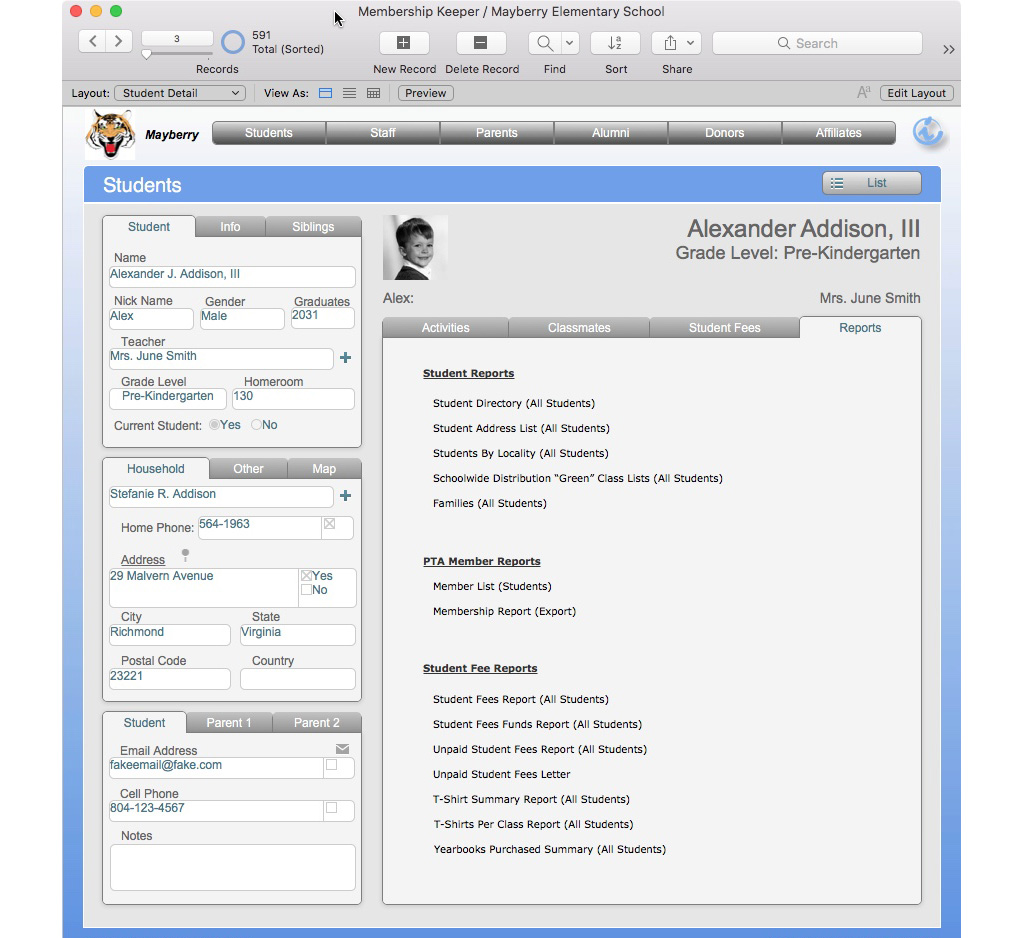The image size is (1023, 938).
Task: Click the Mayberry tiger logo
Action: click(x=110, y=134)
